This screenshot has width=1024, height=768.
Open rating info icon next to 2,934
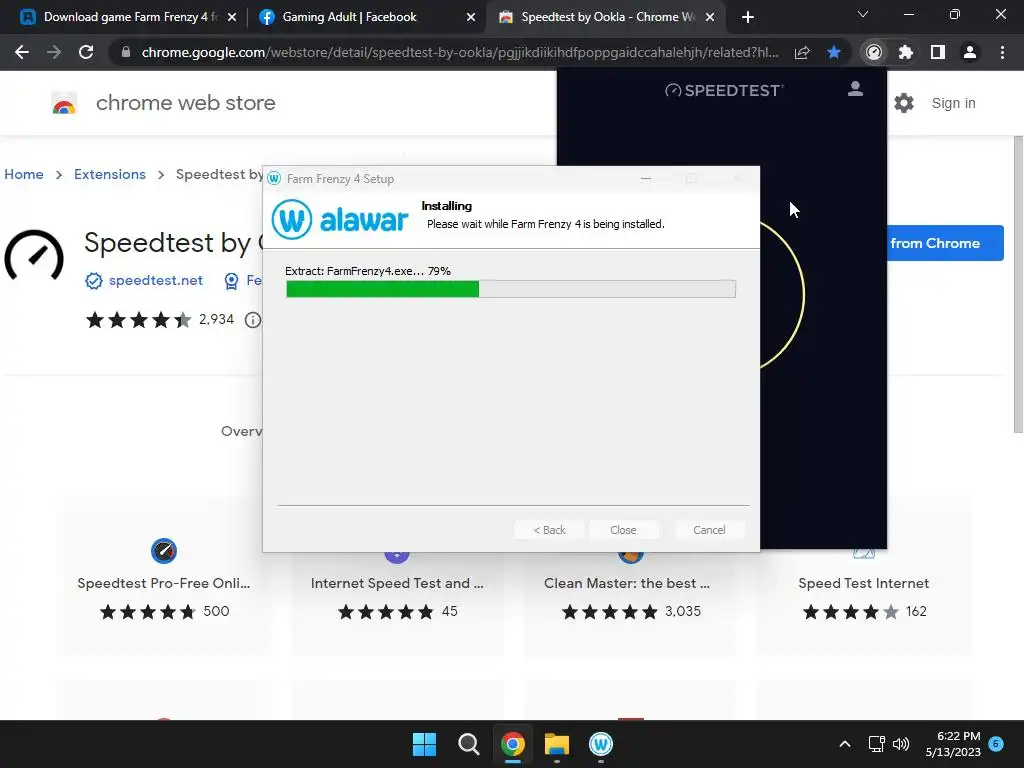253,320
